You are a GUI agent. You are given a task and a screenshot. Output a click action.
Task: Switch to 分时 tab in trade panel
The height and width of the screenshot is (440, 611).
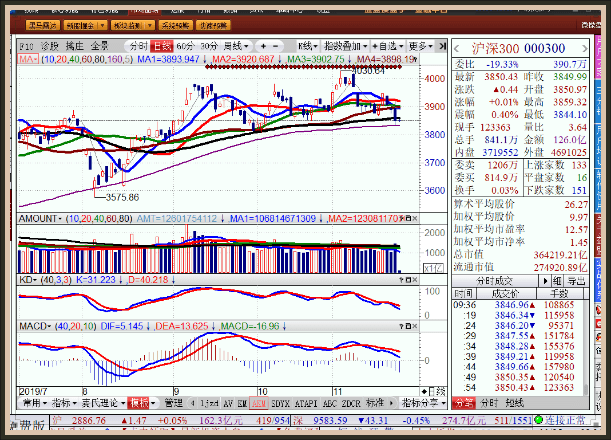(x=489, y=403)
